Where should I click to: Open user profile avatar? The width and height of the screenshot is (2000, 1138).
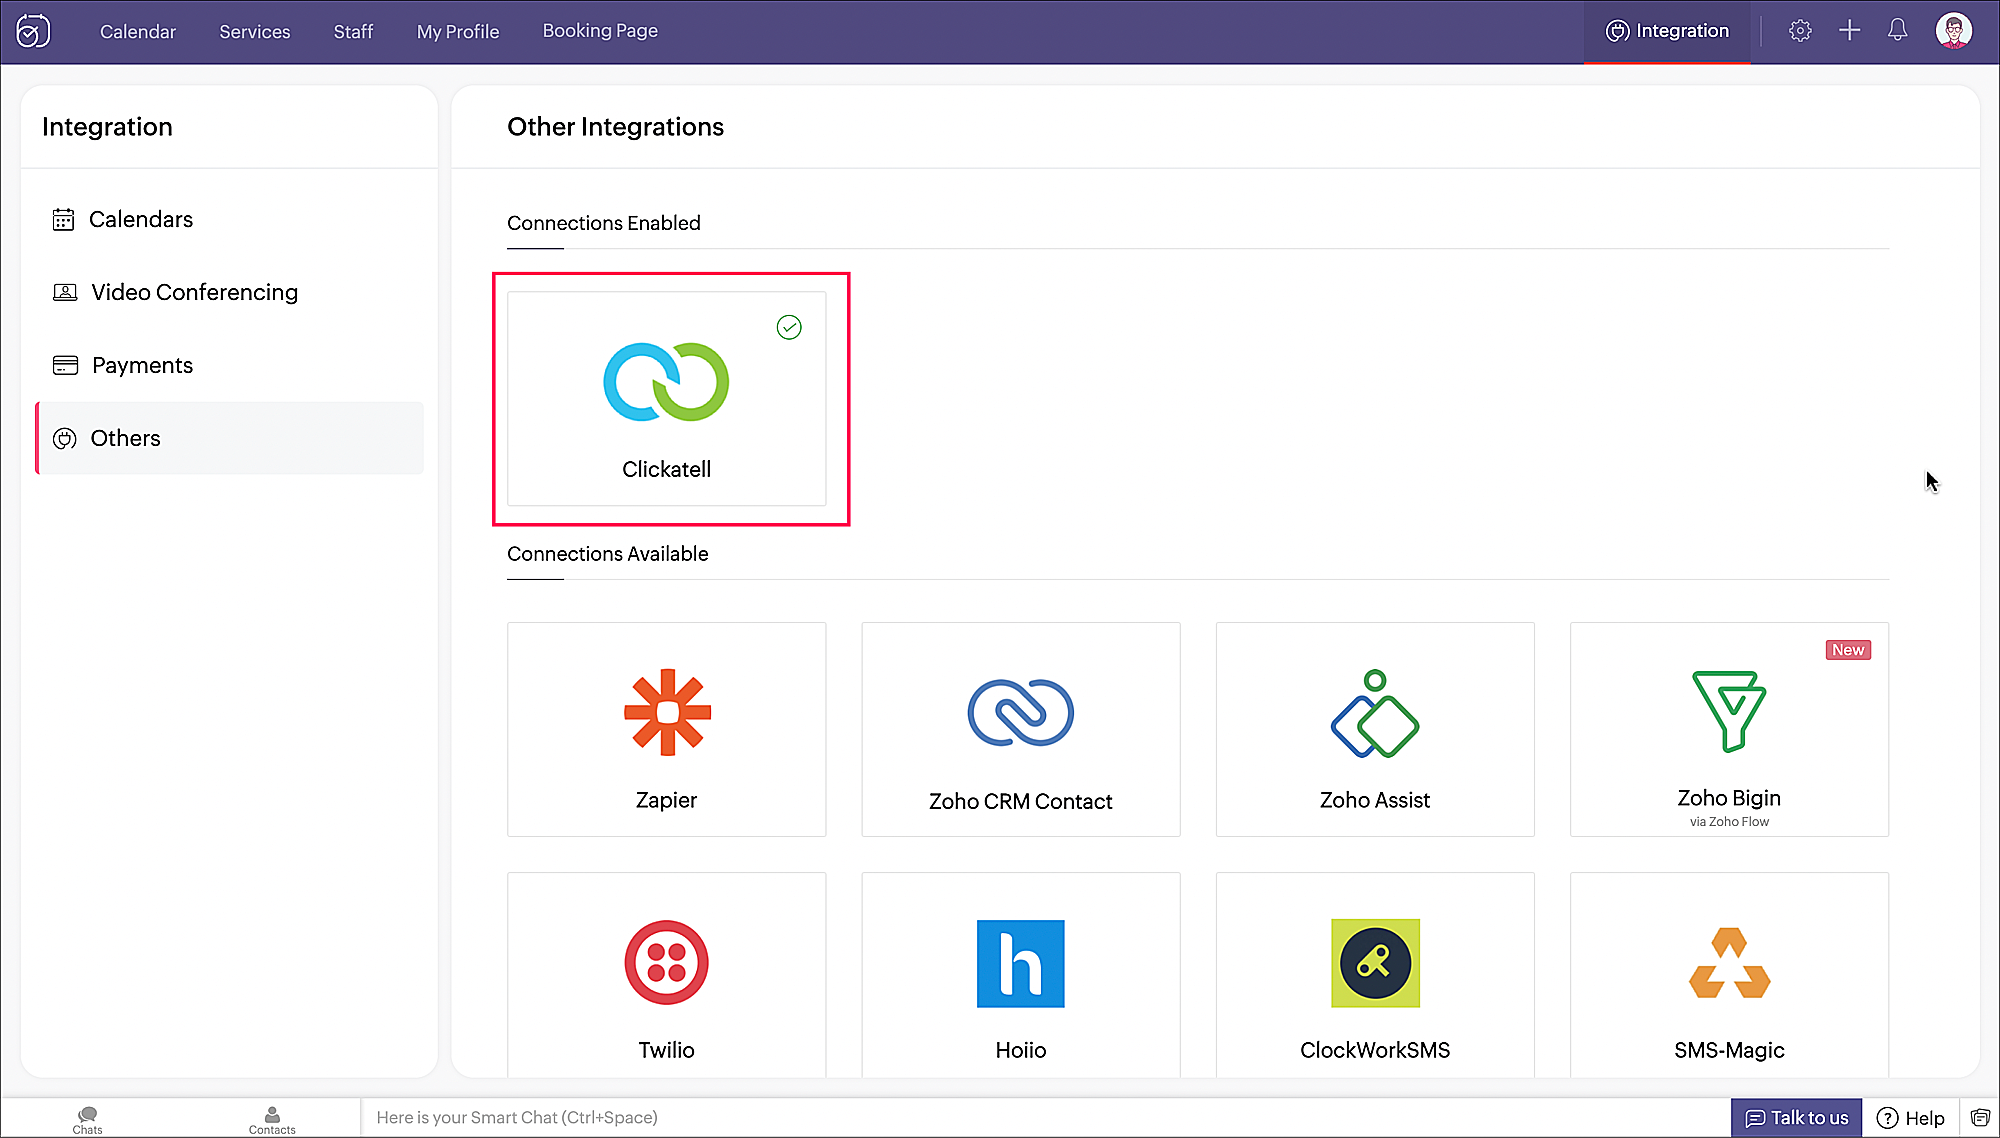click(1953, 31)
